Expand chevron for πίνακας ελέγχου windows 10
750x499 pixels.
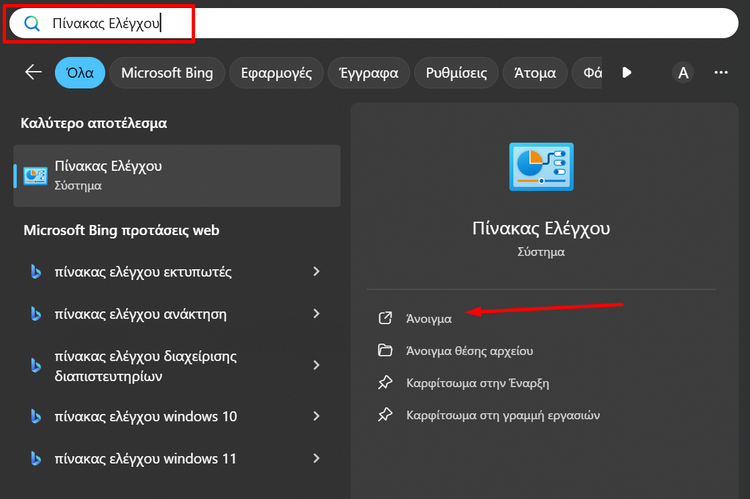tap(316, 416)
